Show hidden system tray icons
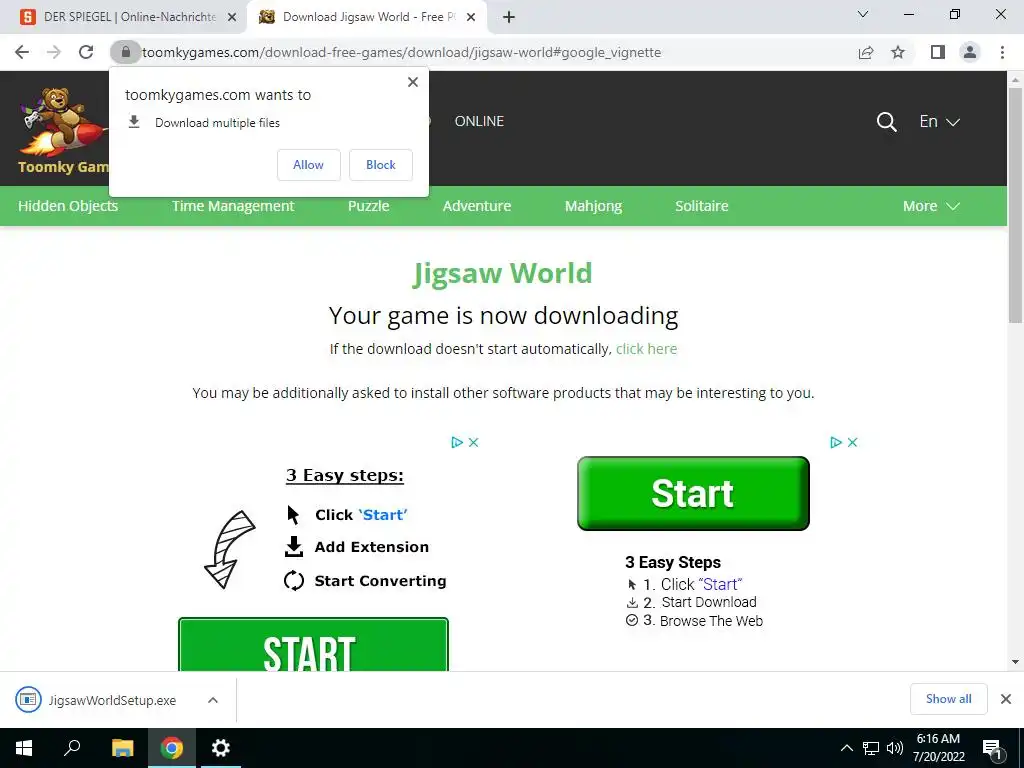Image resolution: width=1024 pixels, height=768 pixels. [846, 748]
